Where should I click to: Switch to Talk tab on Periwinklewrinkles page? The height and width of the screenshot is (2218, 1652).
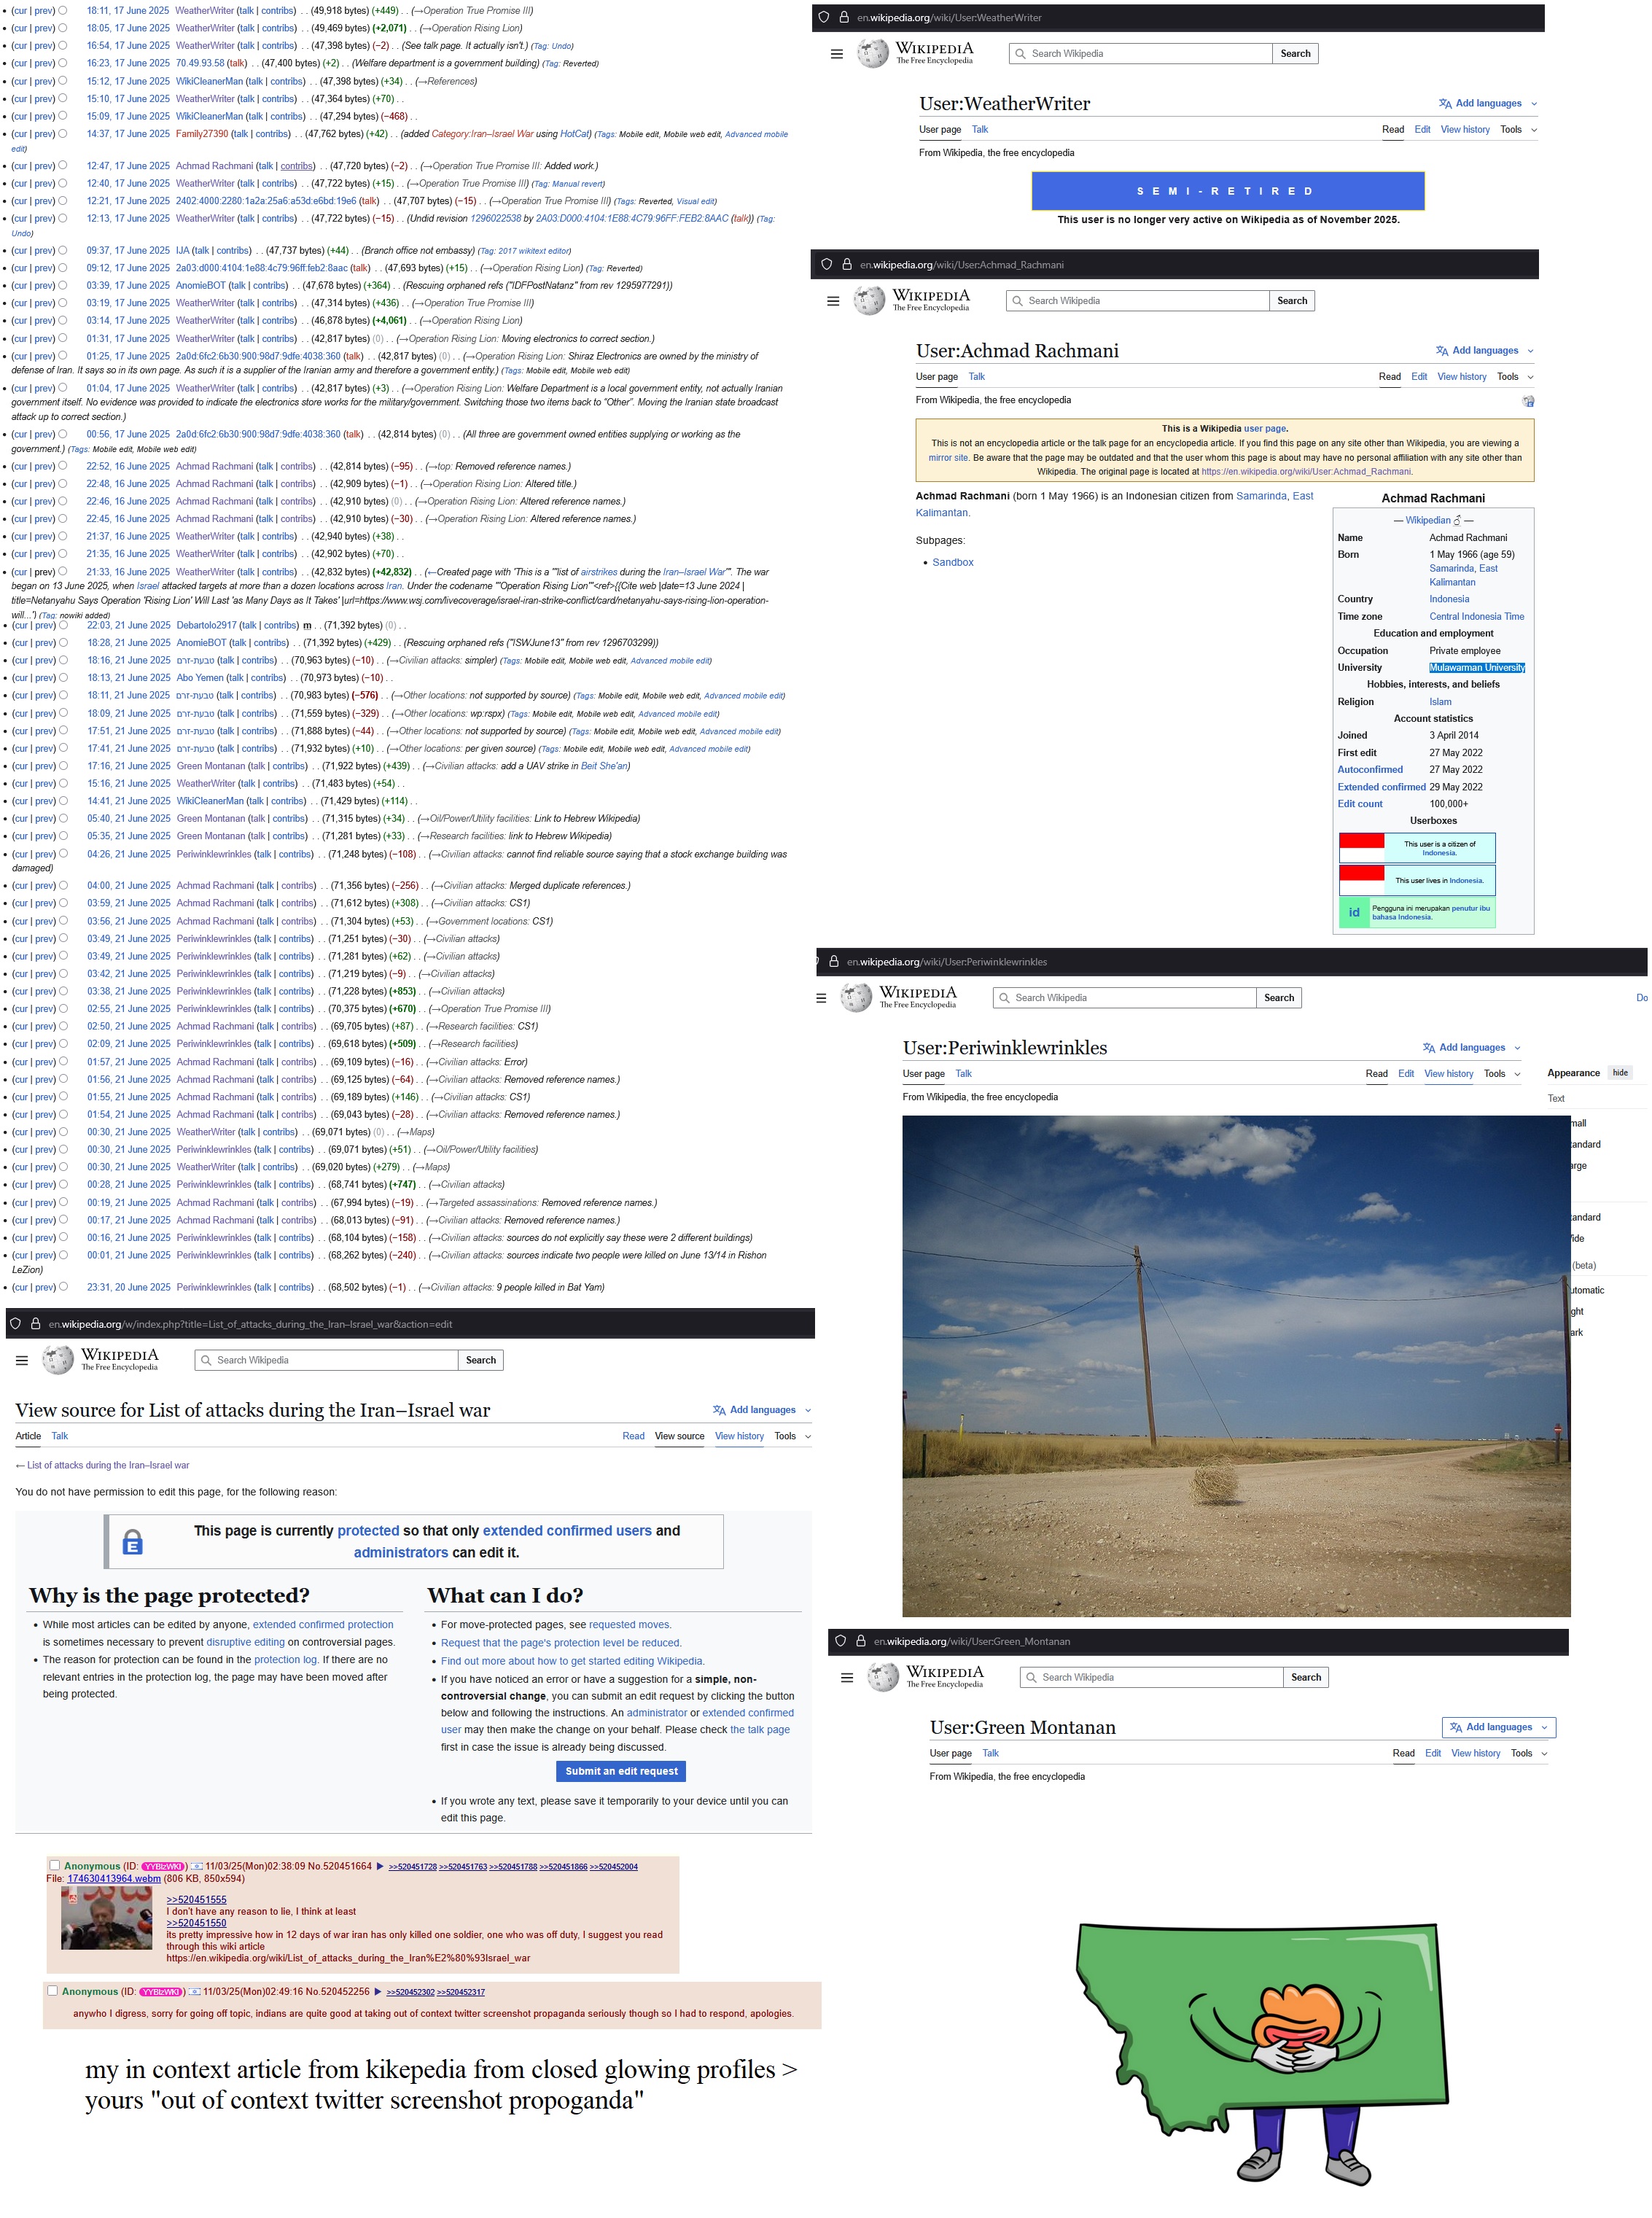pyautogui.click(x=963, y=1073)
